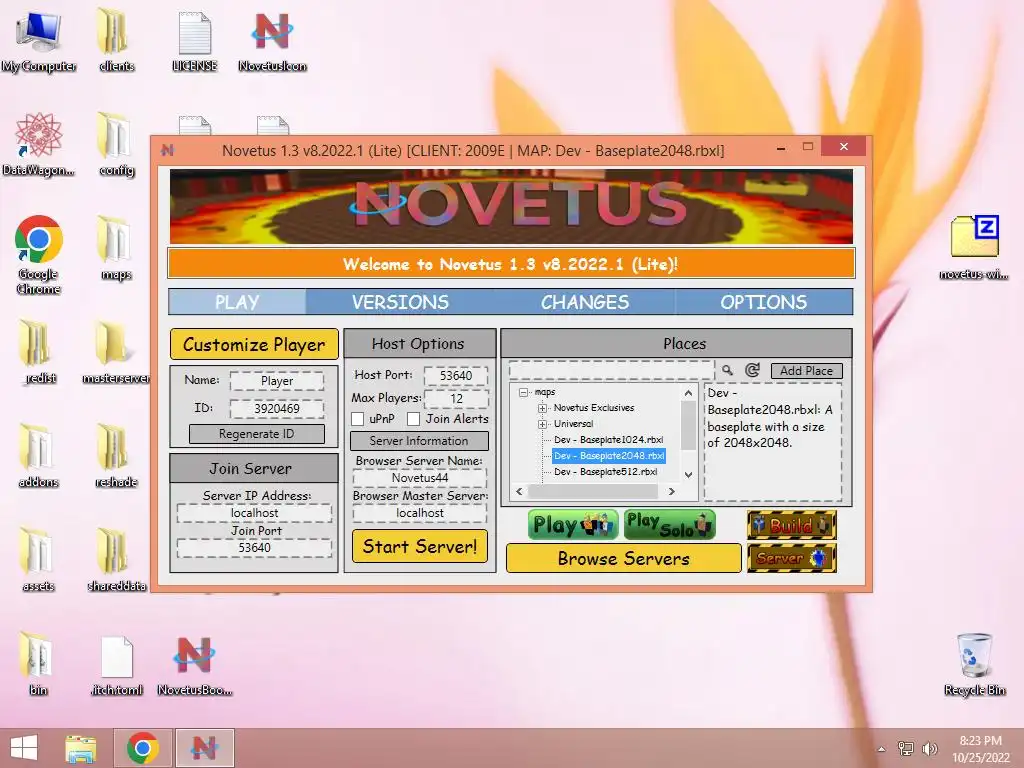Click Customize Player button
The height and width of the screenshot is (768, 1024).
(254, 344)
